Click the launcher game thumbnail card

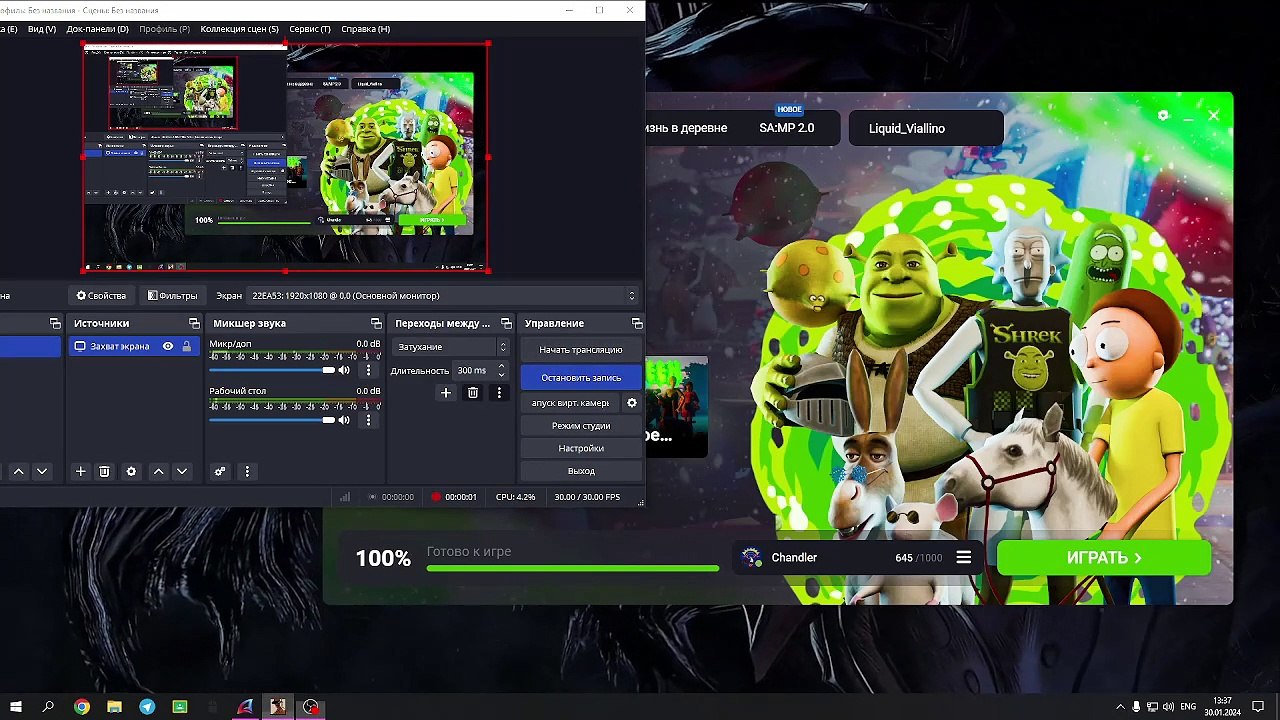(x=677, y=407)
